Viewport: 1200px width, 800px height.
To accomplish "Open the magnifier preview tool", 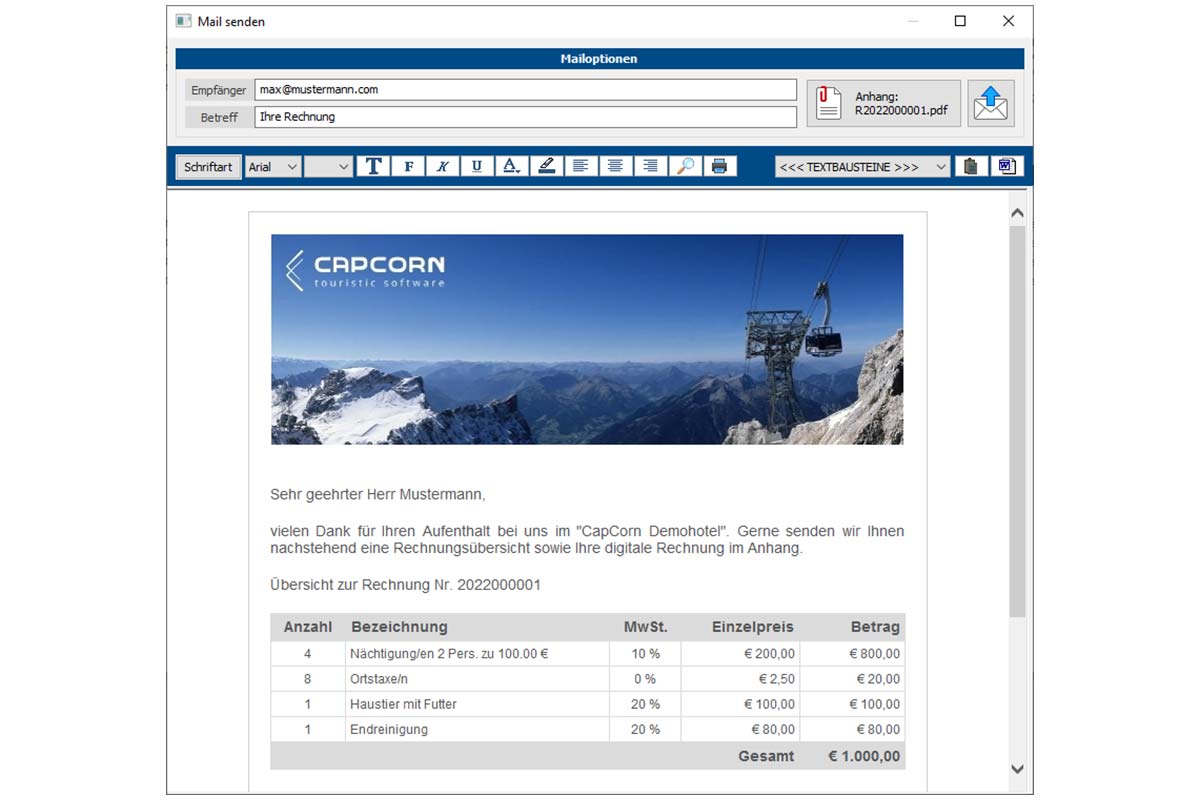I will [x=685, y=167].
